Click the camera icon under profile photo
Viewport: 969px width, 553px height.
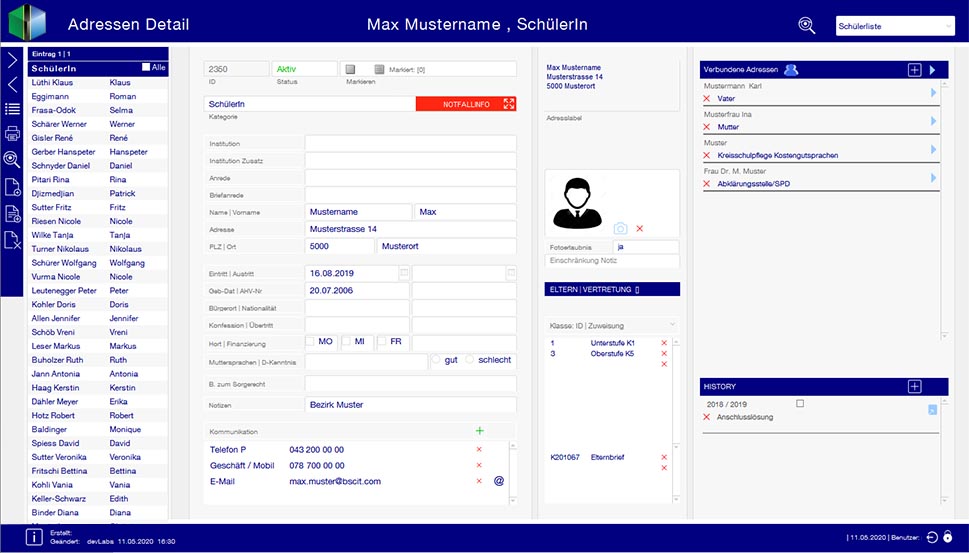click(x=620, y=229)
